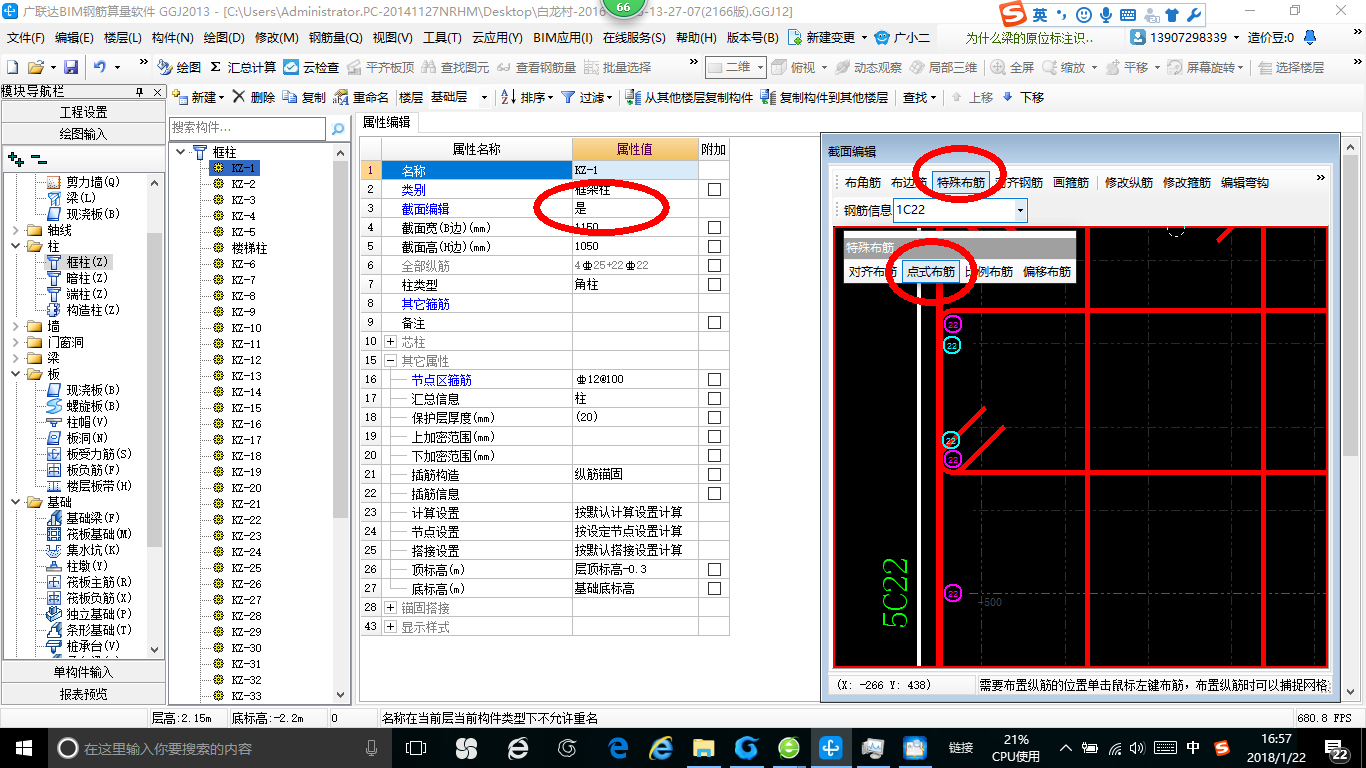Click the 广小二 assistant icon
Image resolution: width=1366 pixels, height=768 pixels.
[x=882, y=38]
